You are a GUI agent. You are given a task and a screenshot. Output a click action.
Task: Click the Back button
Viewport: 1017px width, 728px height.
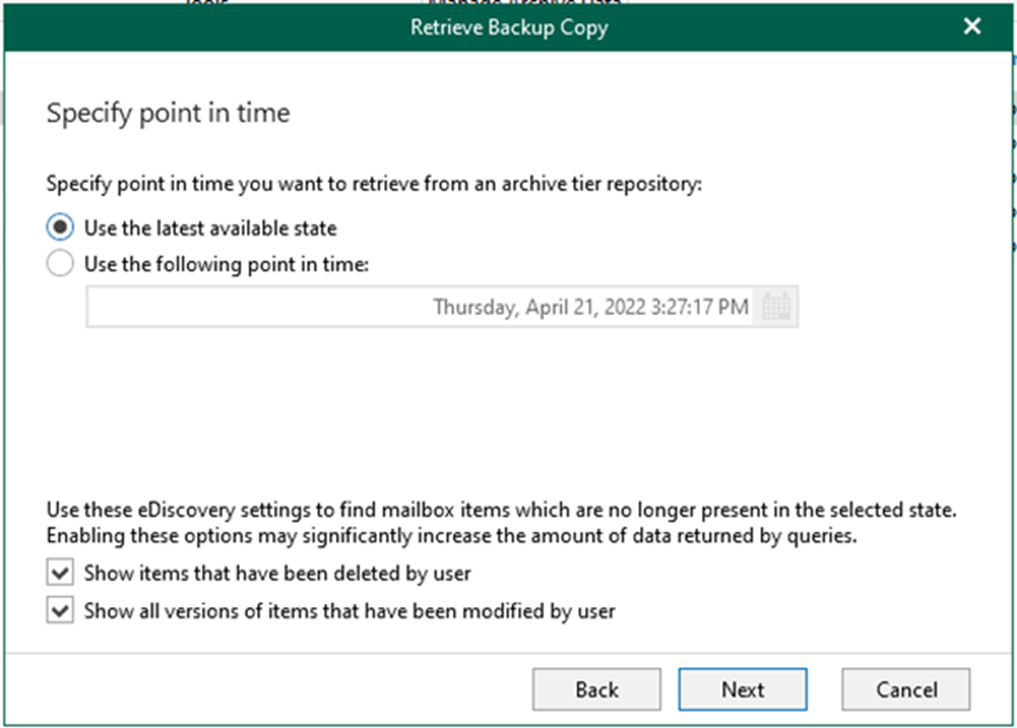pyautogui.click(x=597, y=689)
